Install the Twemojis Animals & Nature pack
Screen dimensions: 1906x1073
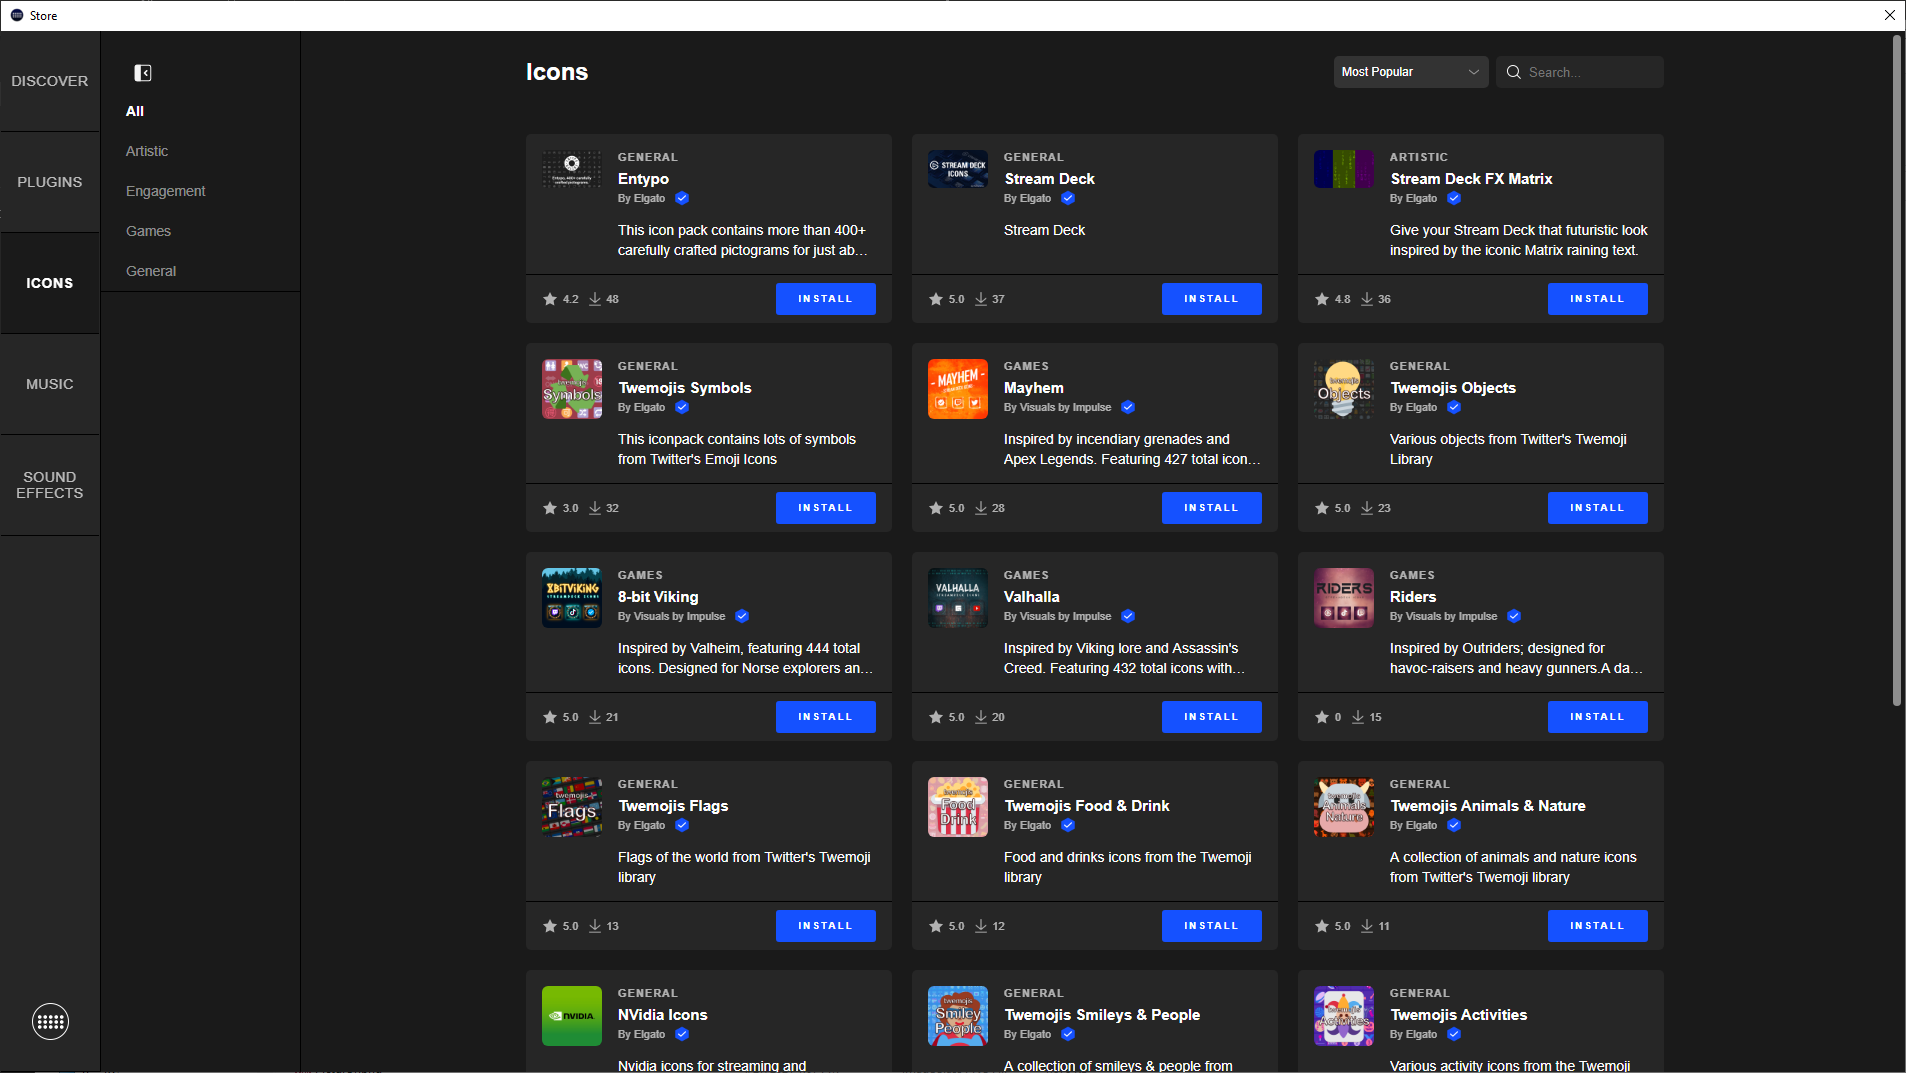tap(1598, 926)
